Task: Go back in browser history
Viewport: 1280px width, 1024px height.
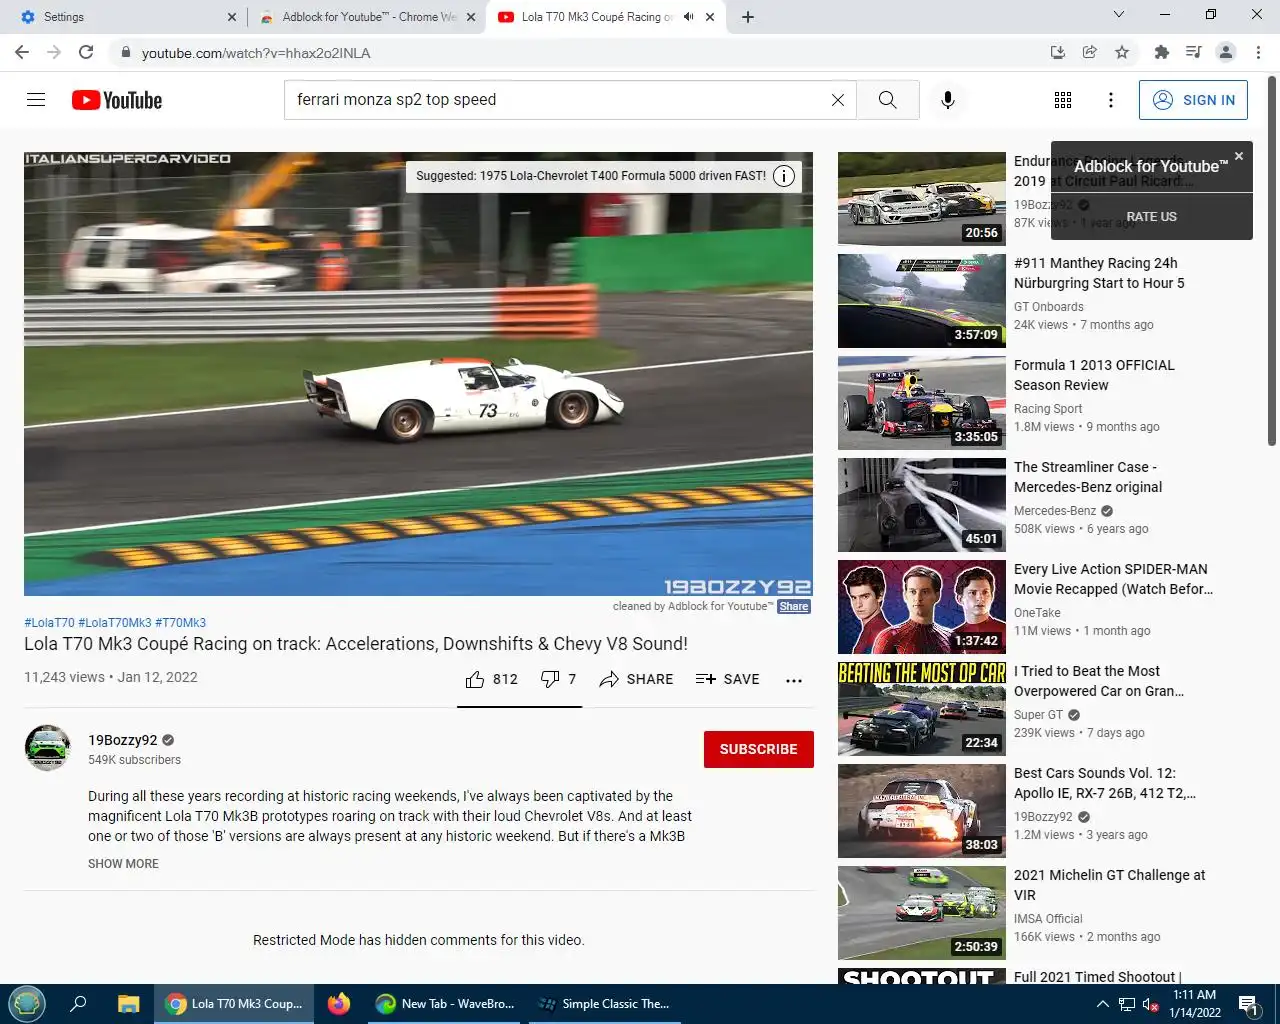Action: click(x=22, y=52)
